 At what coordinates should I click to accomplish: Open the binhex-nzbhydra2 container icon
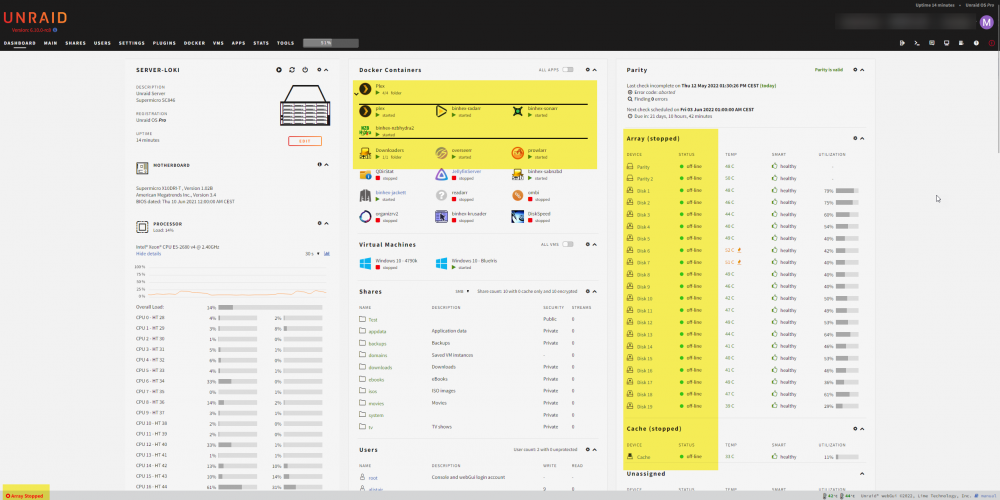pyautogui.click(x=365, y=131)
